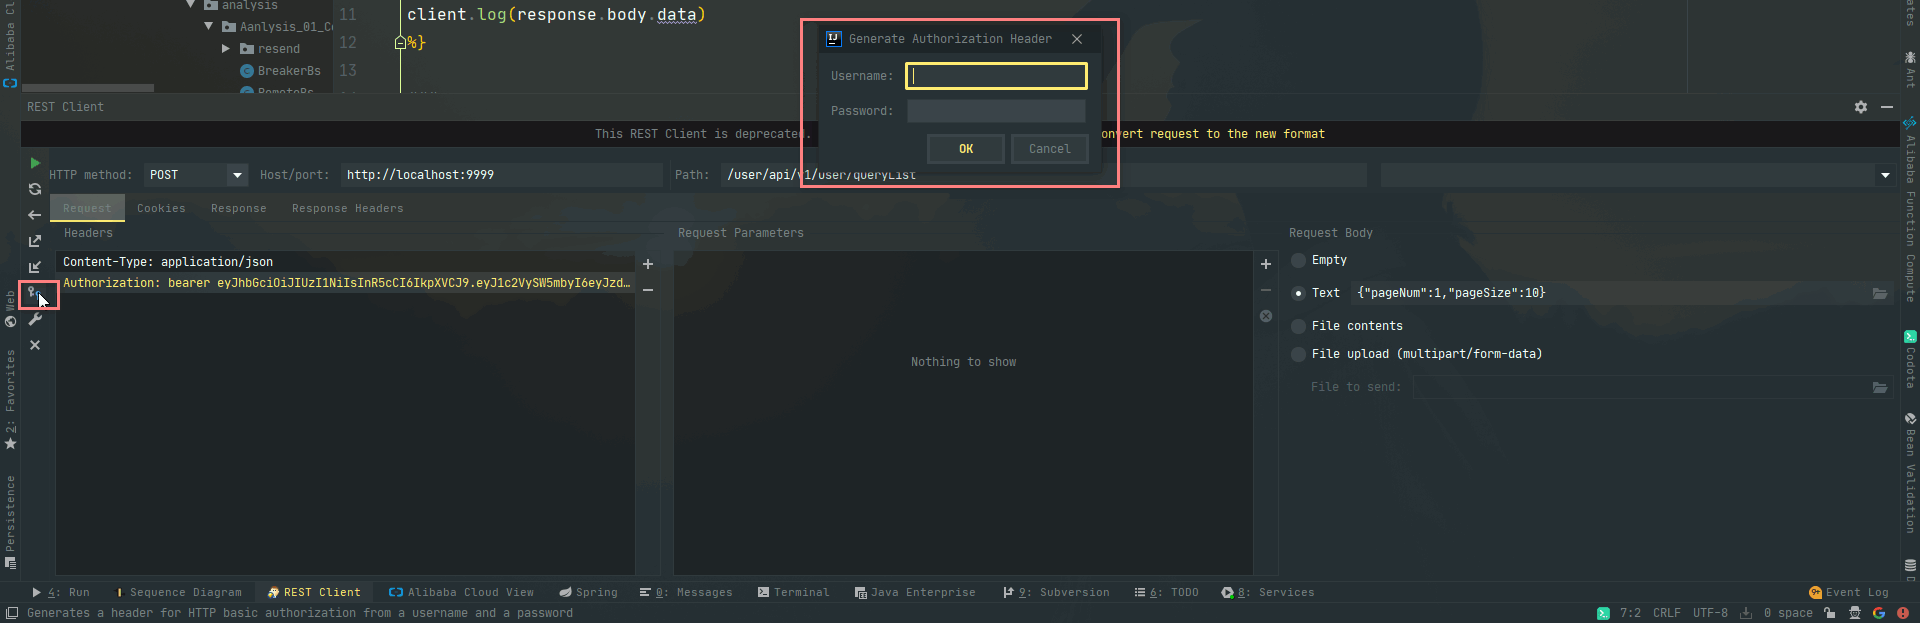The image size is (1920, 623).
Task: Open the Event Log
Action: 1848,592
